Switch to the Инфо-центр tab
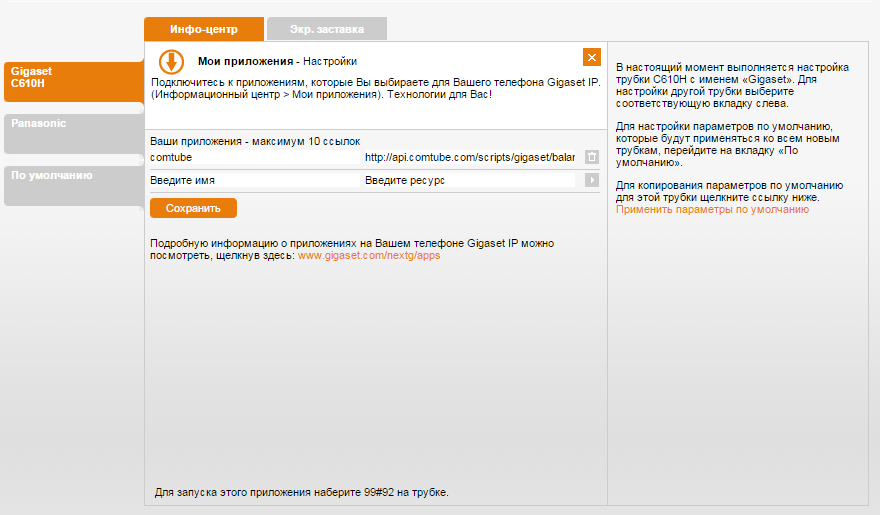This screenshot has width=884, height=515. pos(204,29)
